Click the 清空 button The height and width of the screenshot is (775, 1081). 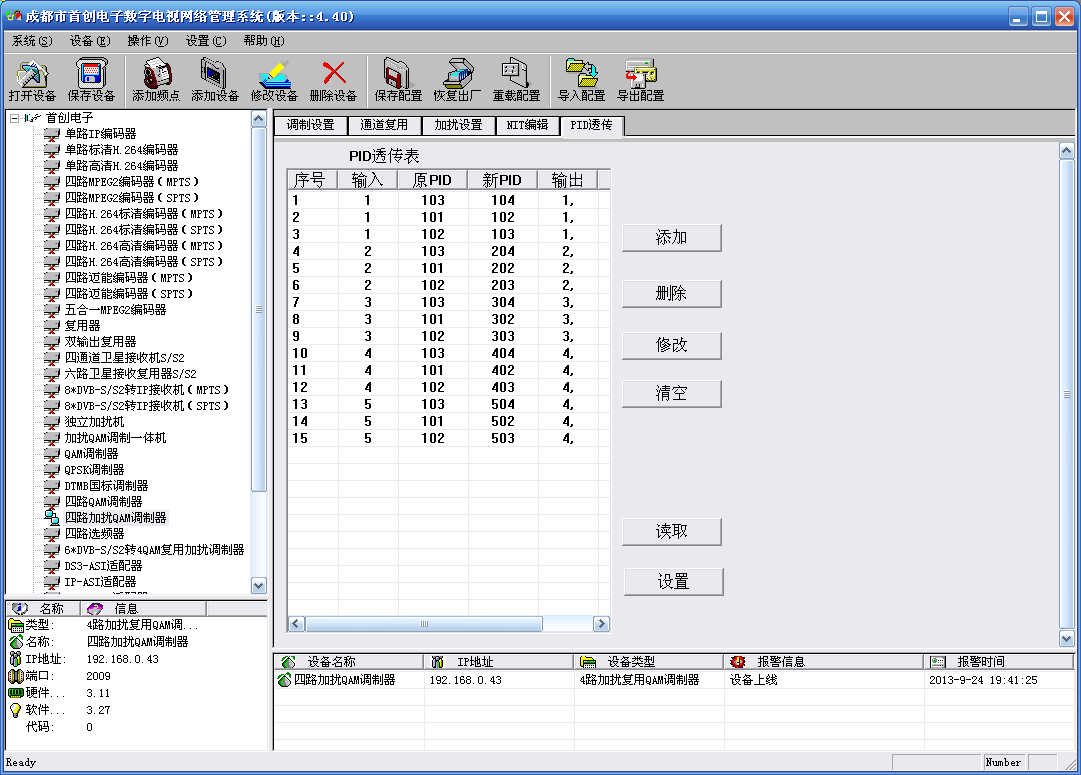[x=671, y=394]
